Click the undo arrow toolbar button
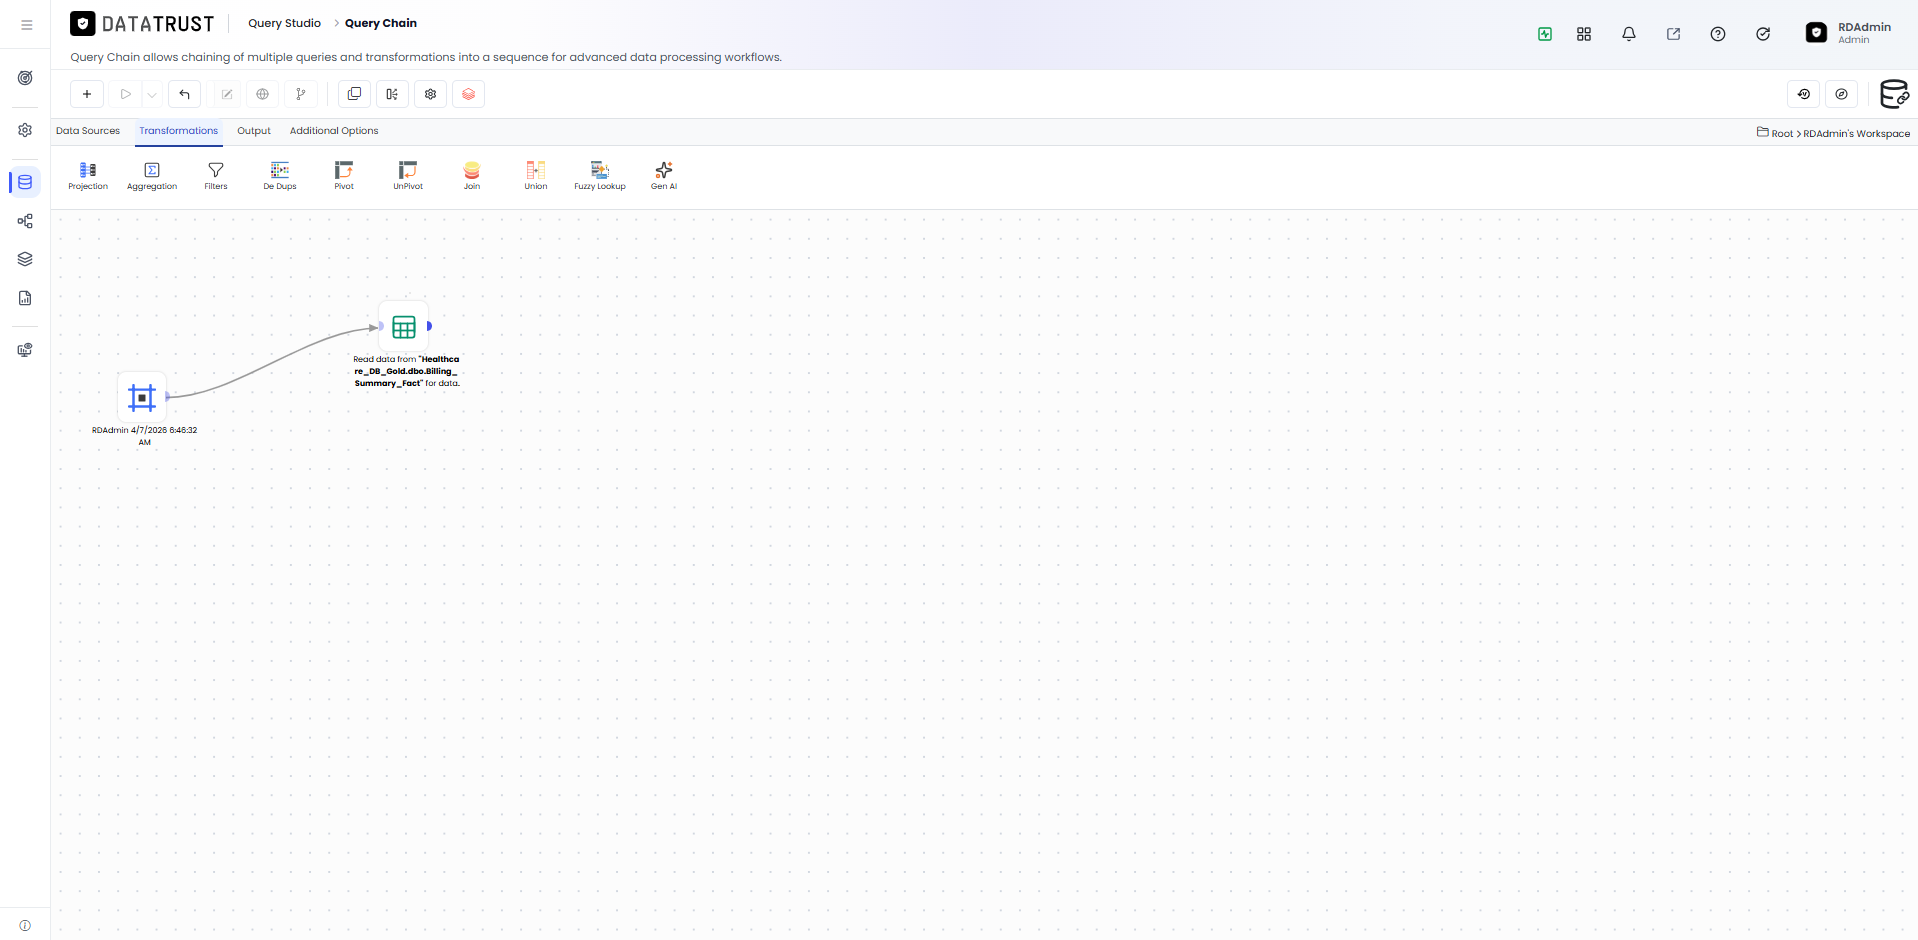This screenshot has height=940, width=1918. click(x=185, y=94)
